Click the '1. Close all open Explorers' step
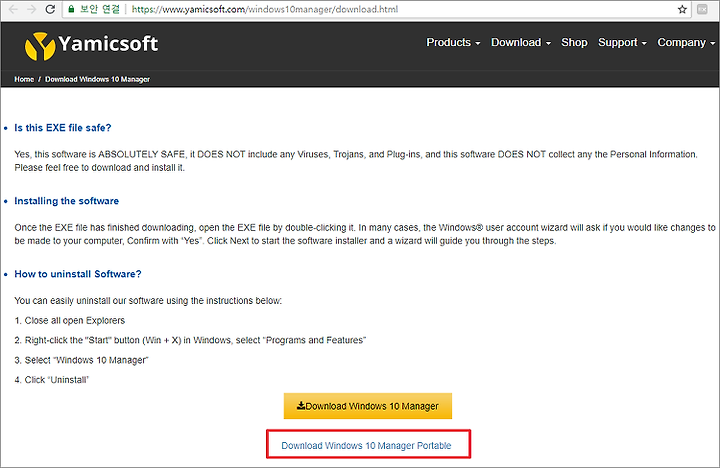This screenshot has height=468, width=720. point(70,320)
